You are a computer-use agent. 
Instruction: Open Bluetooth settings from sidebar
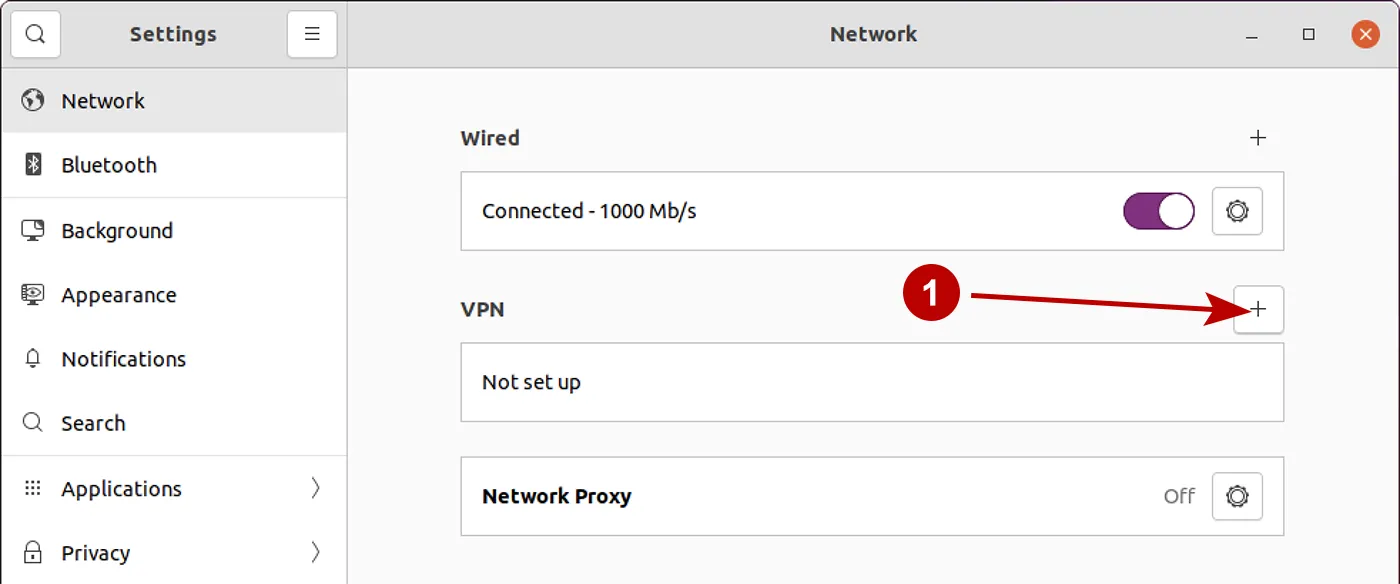(x=31, y=164)
